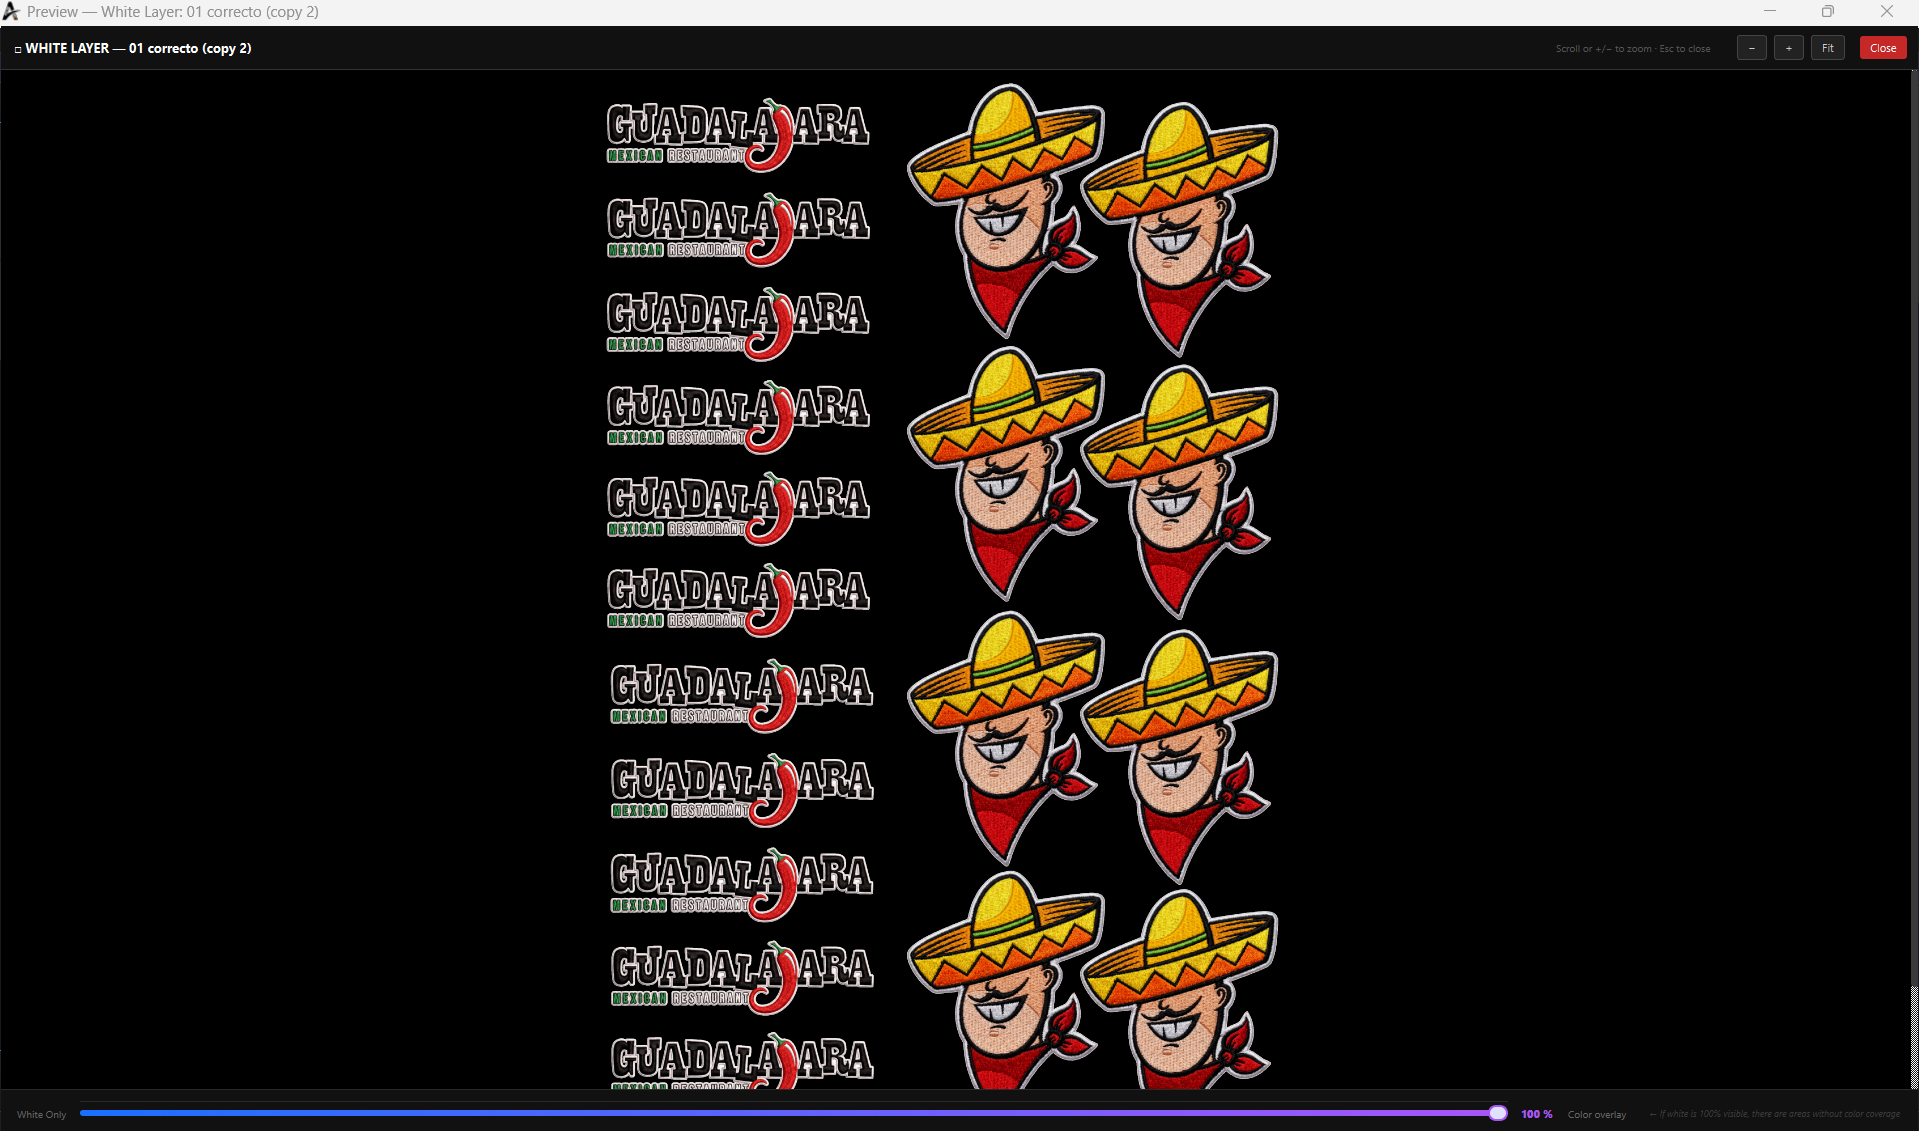
Task: Fit the preview to the window
Action: point(1827,48)
